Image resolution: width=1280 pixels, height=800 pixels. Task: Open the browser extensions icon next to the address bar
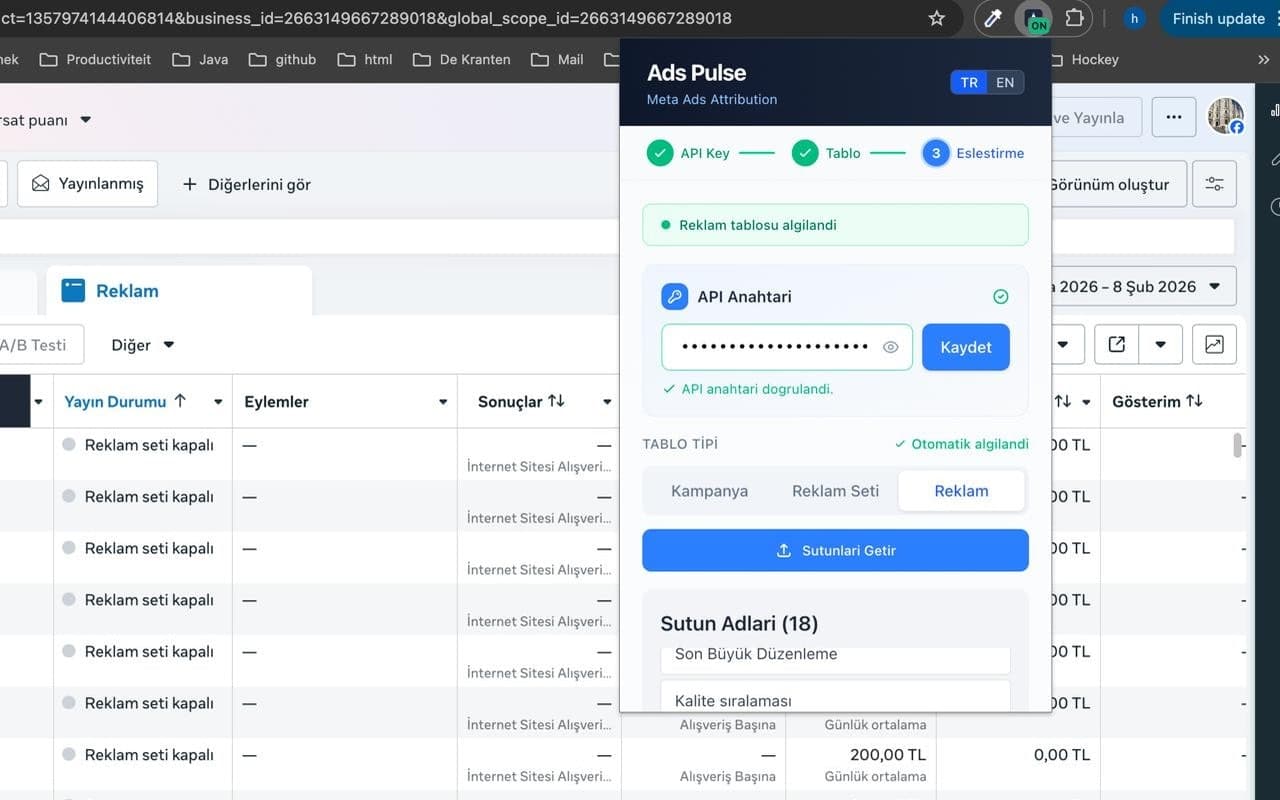click(1076, 18)
